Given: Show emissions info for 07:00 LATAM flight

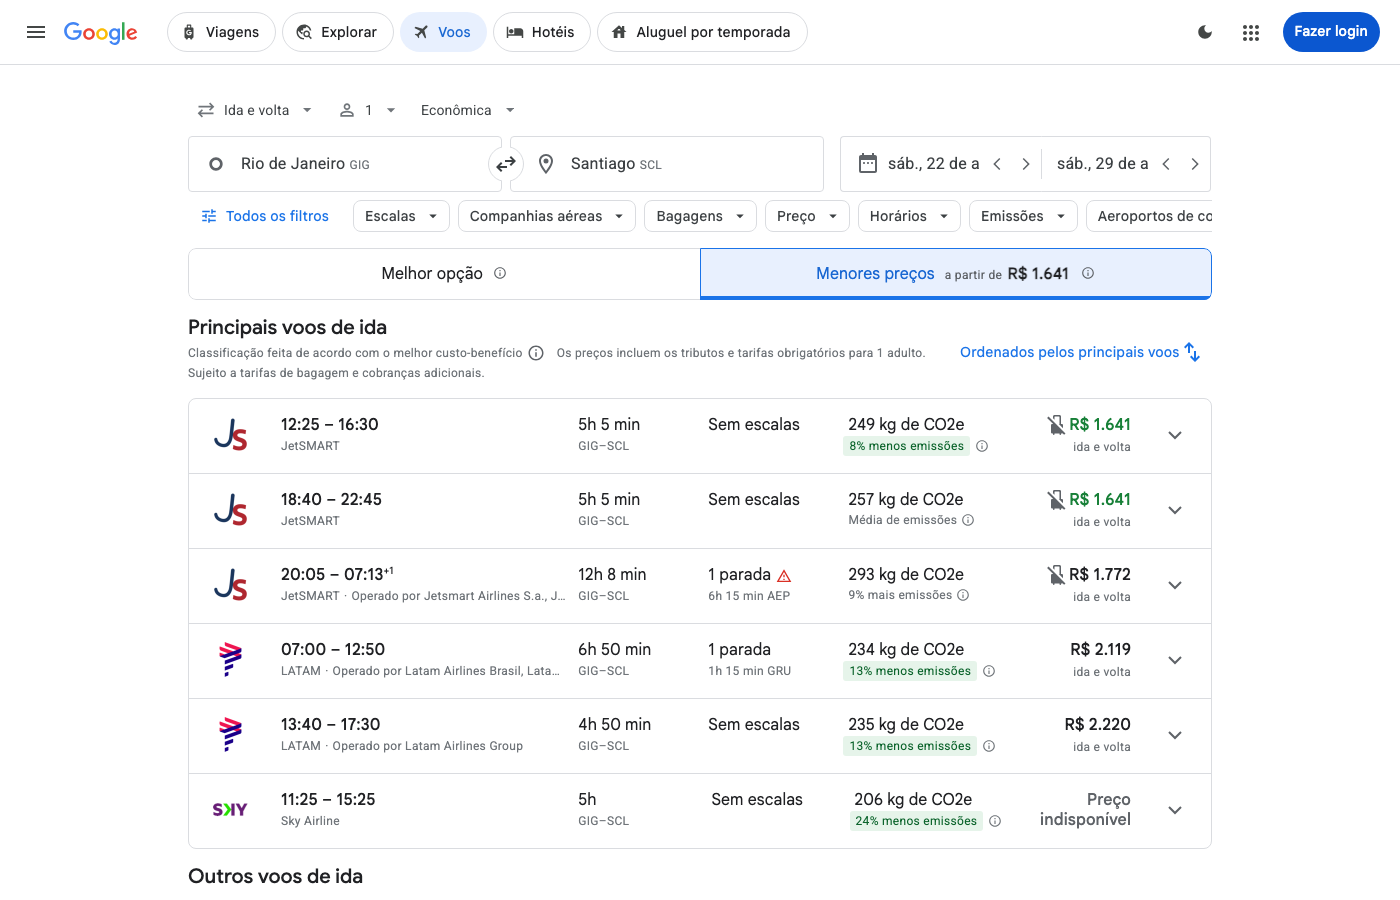Looking at the screenshot, I should 989,671.
